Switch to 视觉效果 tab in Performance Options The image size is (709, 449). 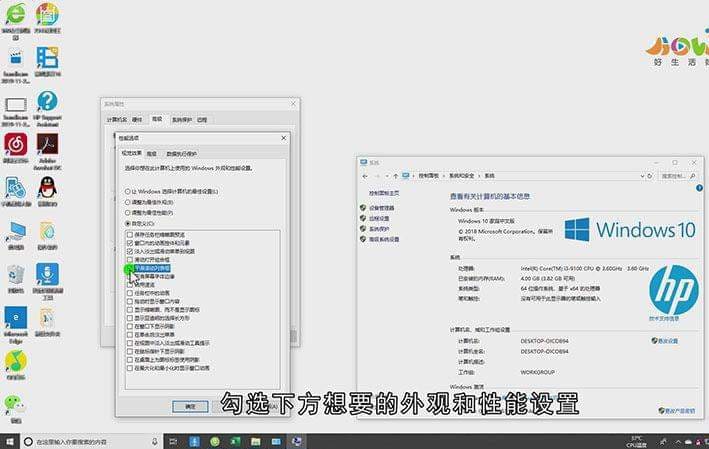tap(132, 153)
